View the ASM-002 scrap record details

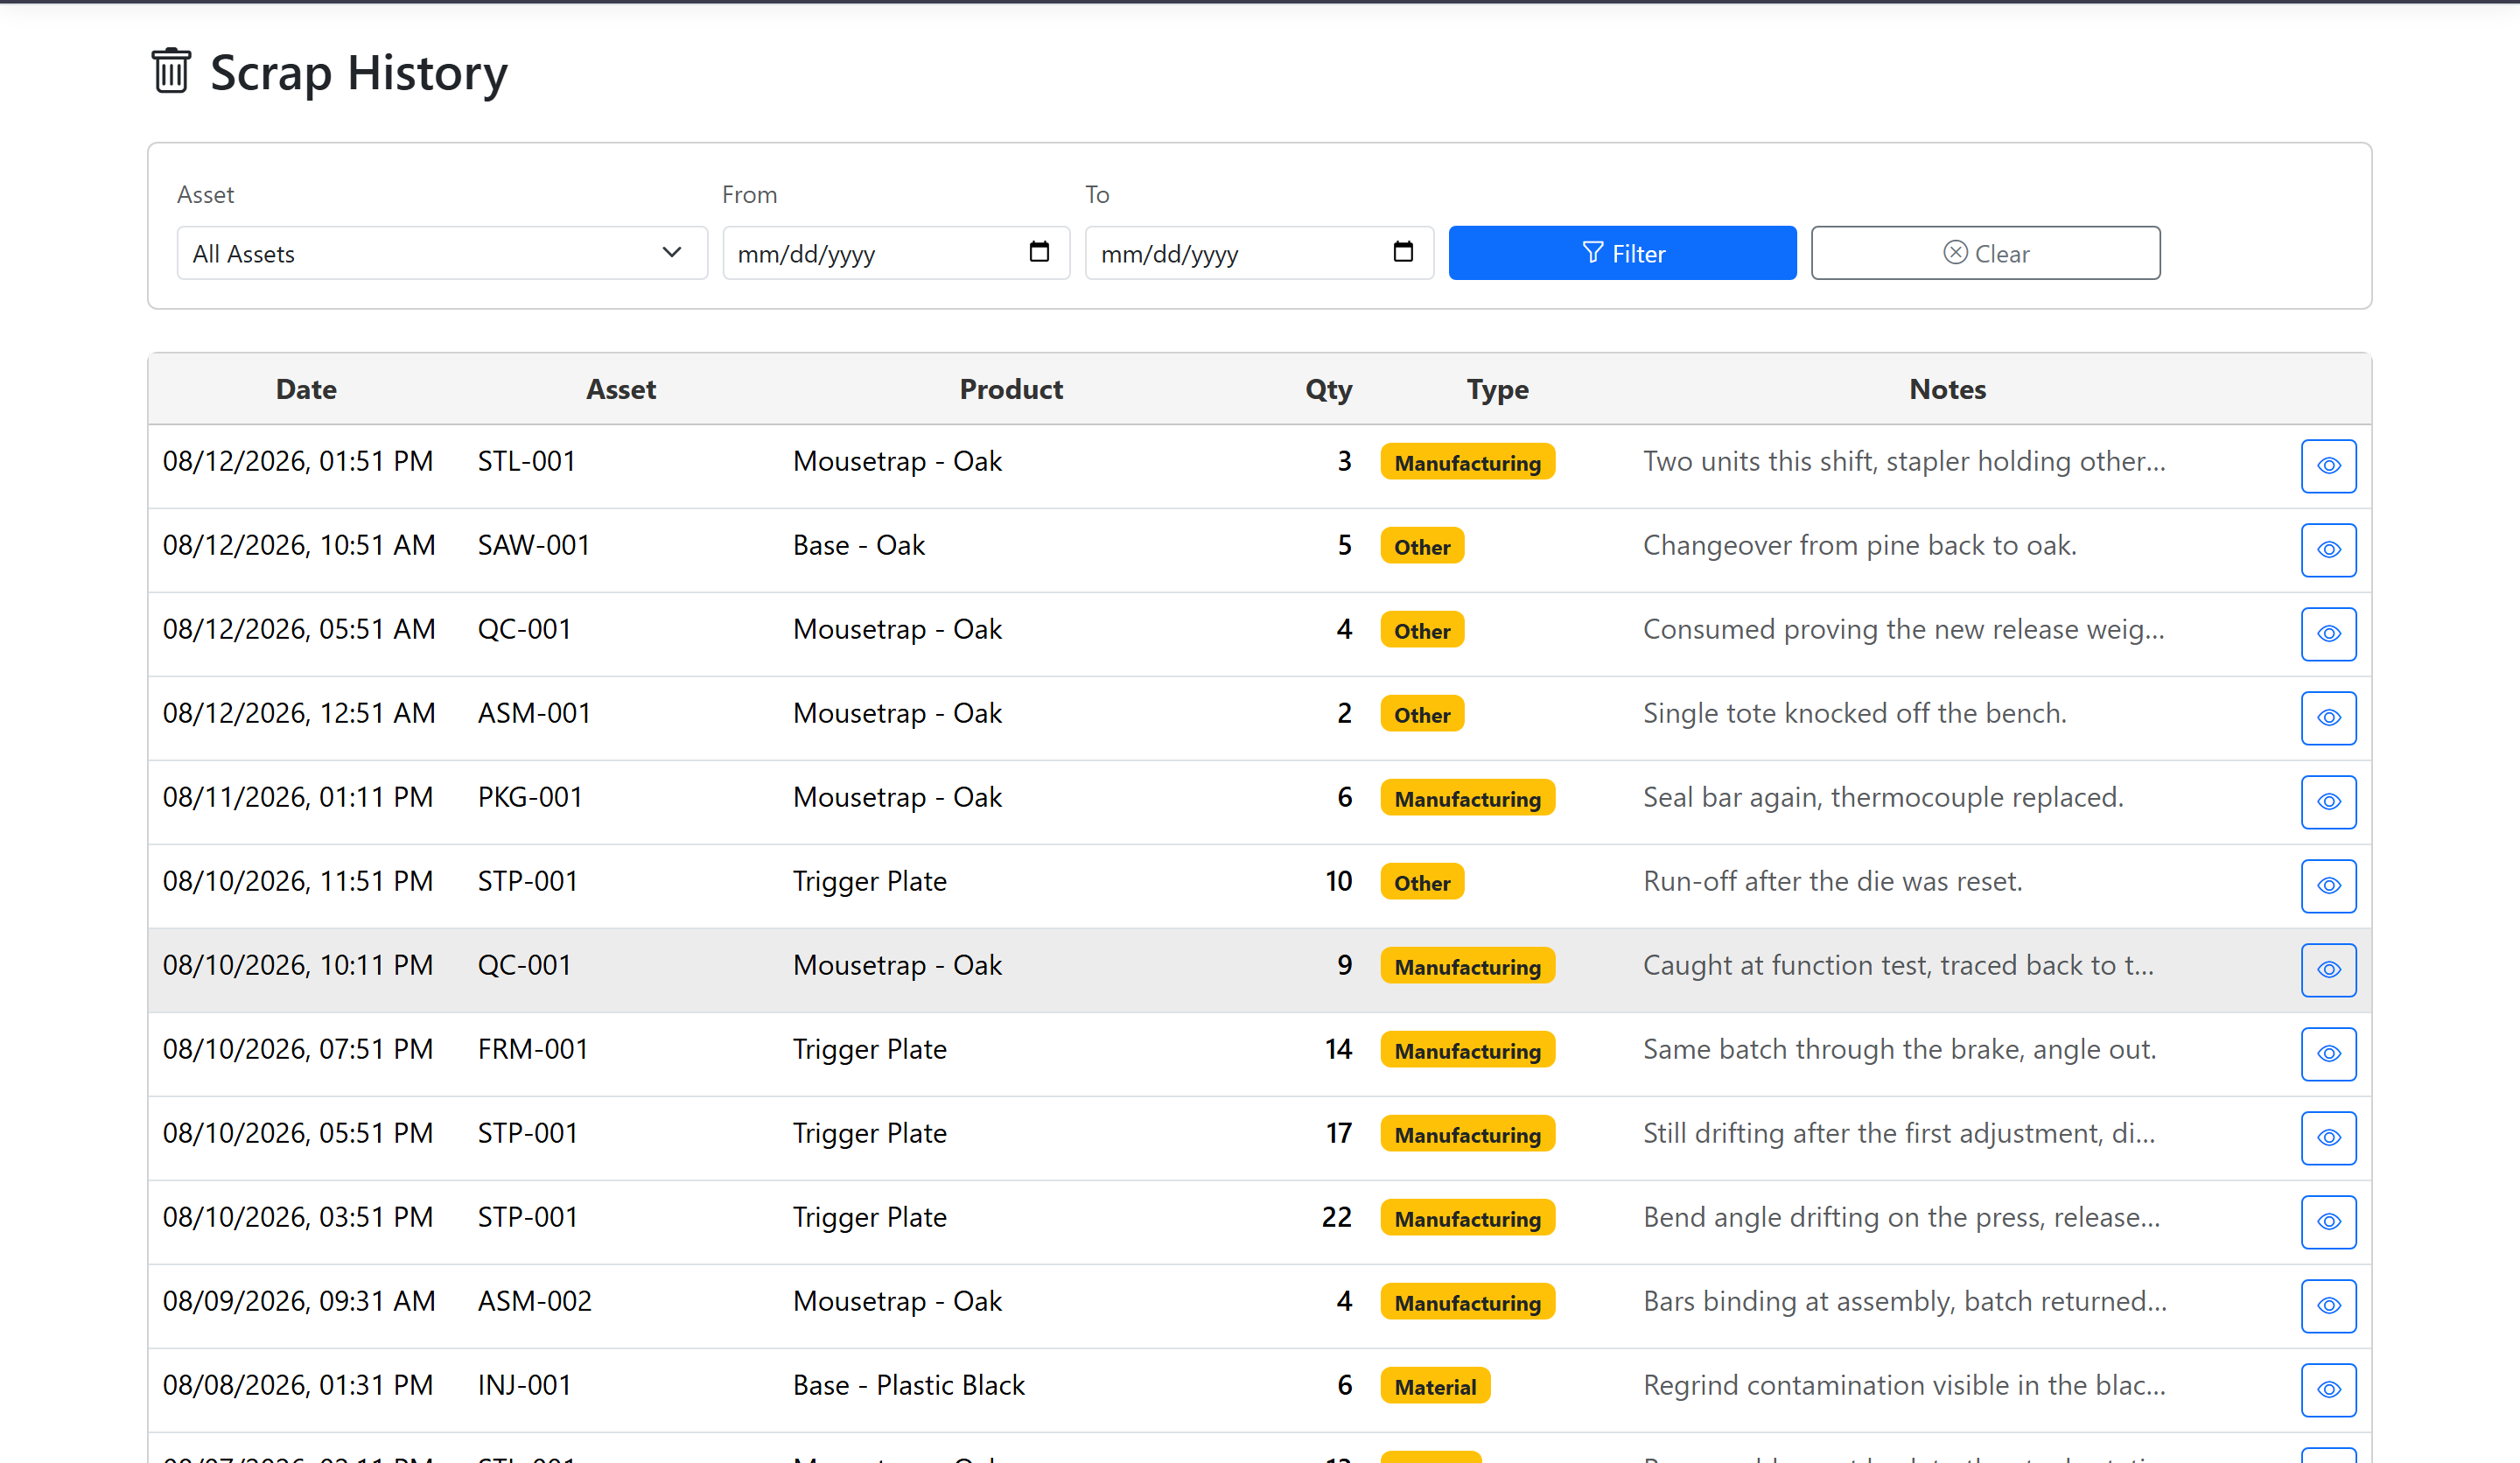click(x=2328, y=1306)
